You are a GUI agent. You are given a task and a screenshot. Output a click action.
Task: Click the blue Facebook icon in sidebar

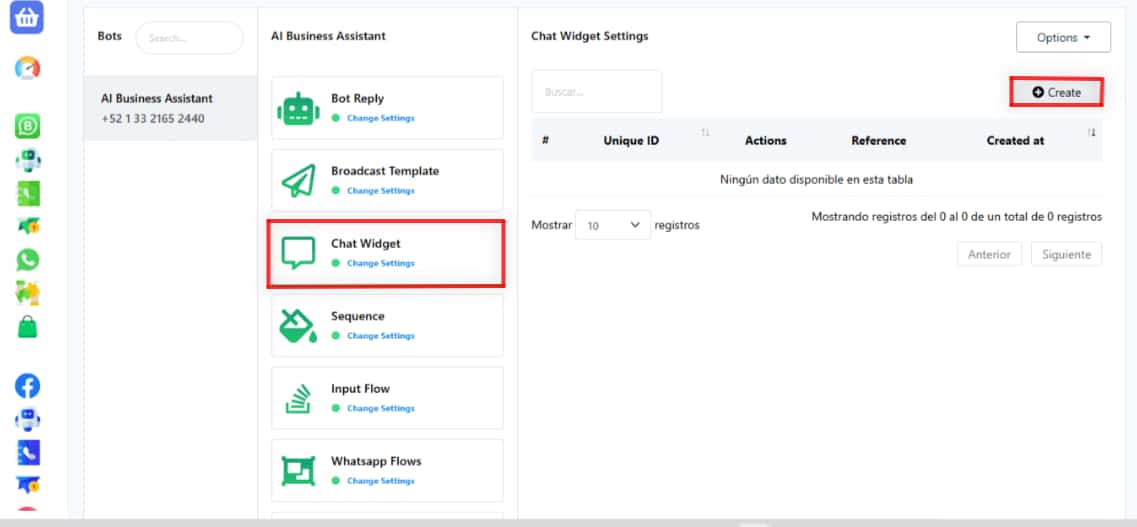[x=28, y=386]
